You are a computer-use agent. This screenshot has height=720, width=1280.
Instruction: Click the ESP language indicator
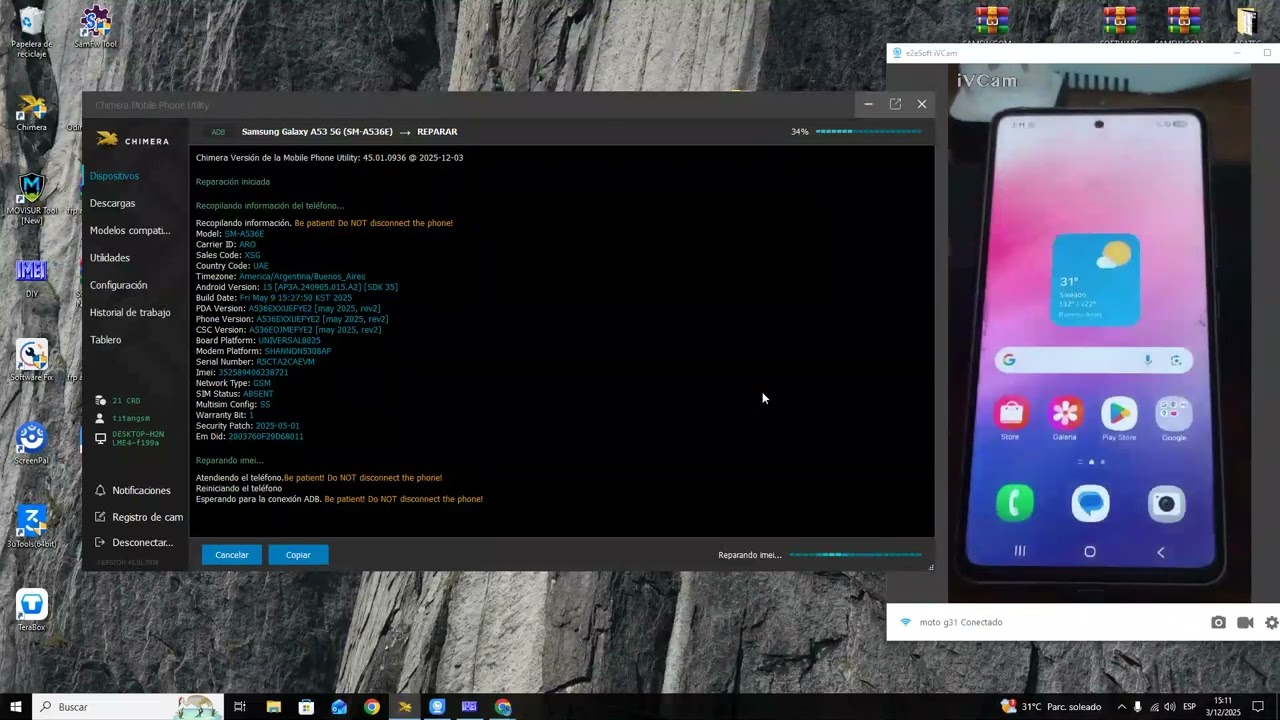click(1190, 707)
